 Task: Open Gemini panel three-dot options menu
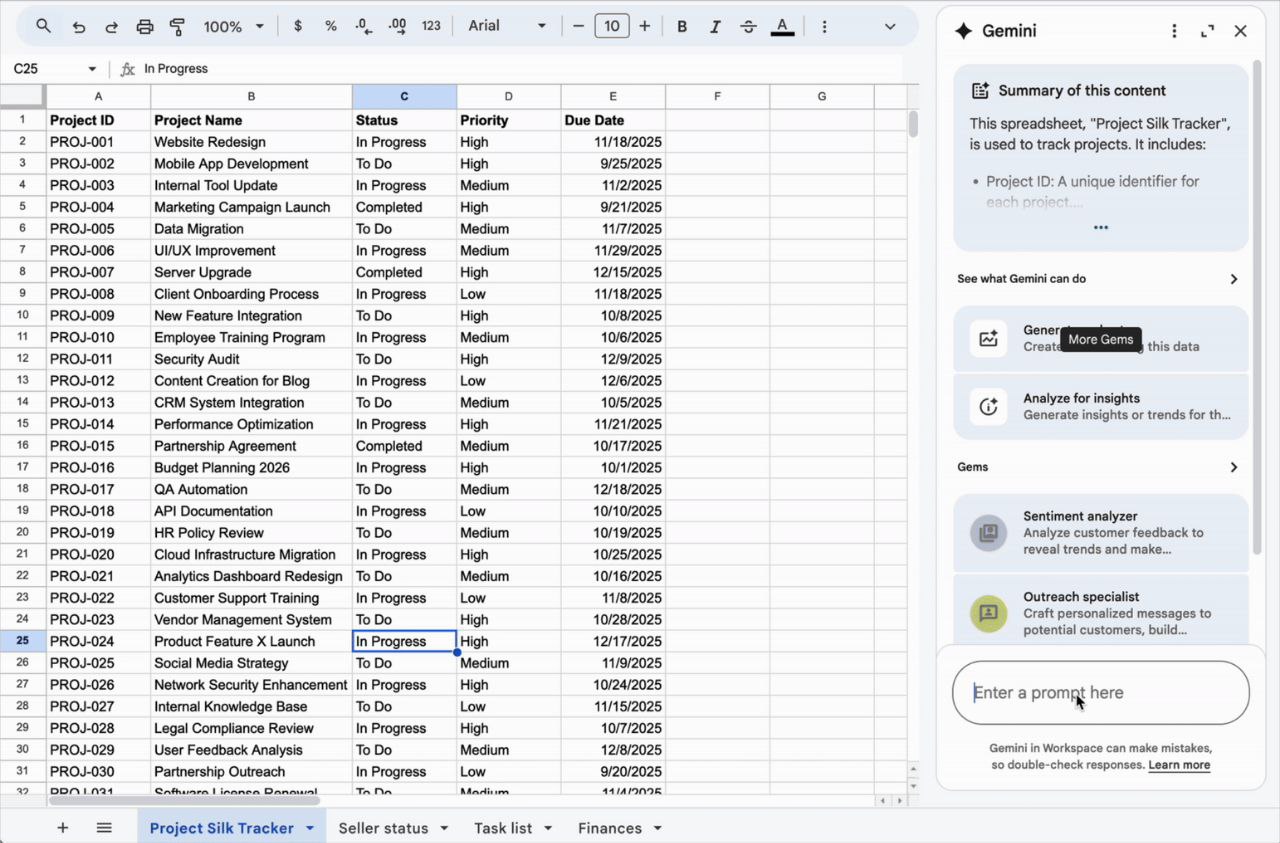pyautogui.click(x=1174, y=31)
